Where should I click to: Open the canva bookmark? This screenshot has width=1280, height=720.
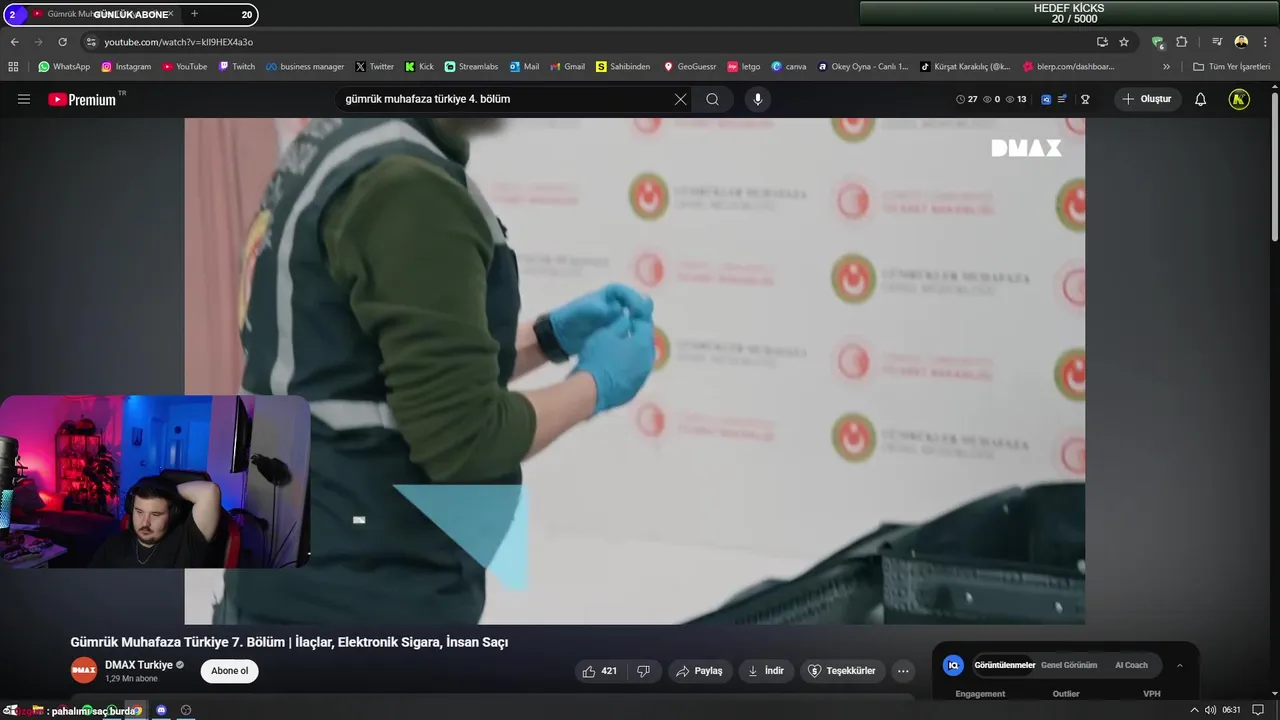[789, 67]
